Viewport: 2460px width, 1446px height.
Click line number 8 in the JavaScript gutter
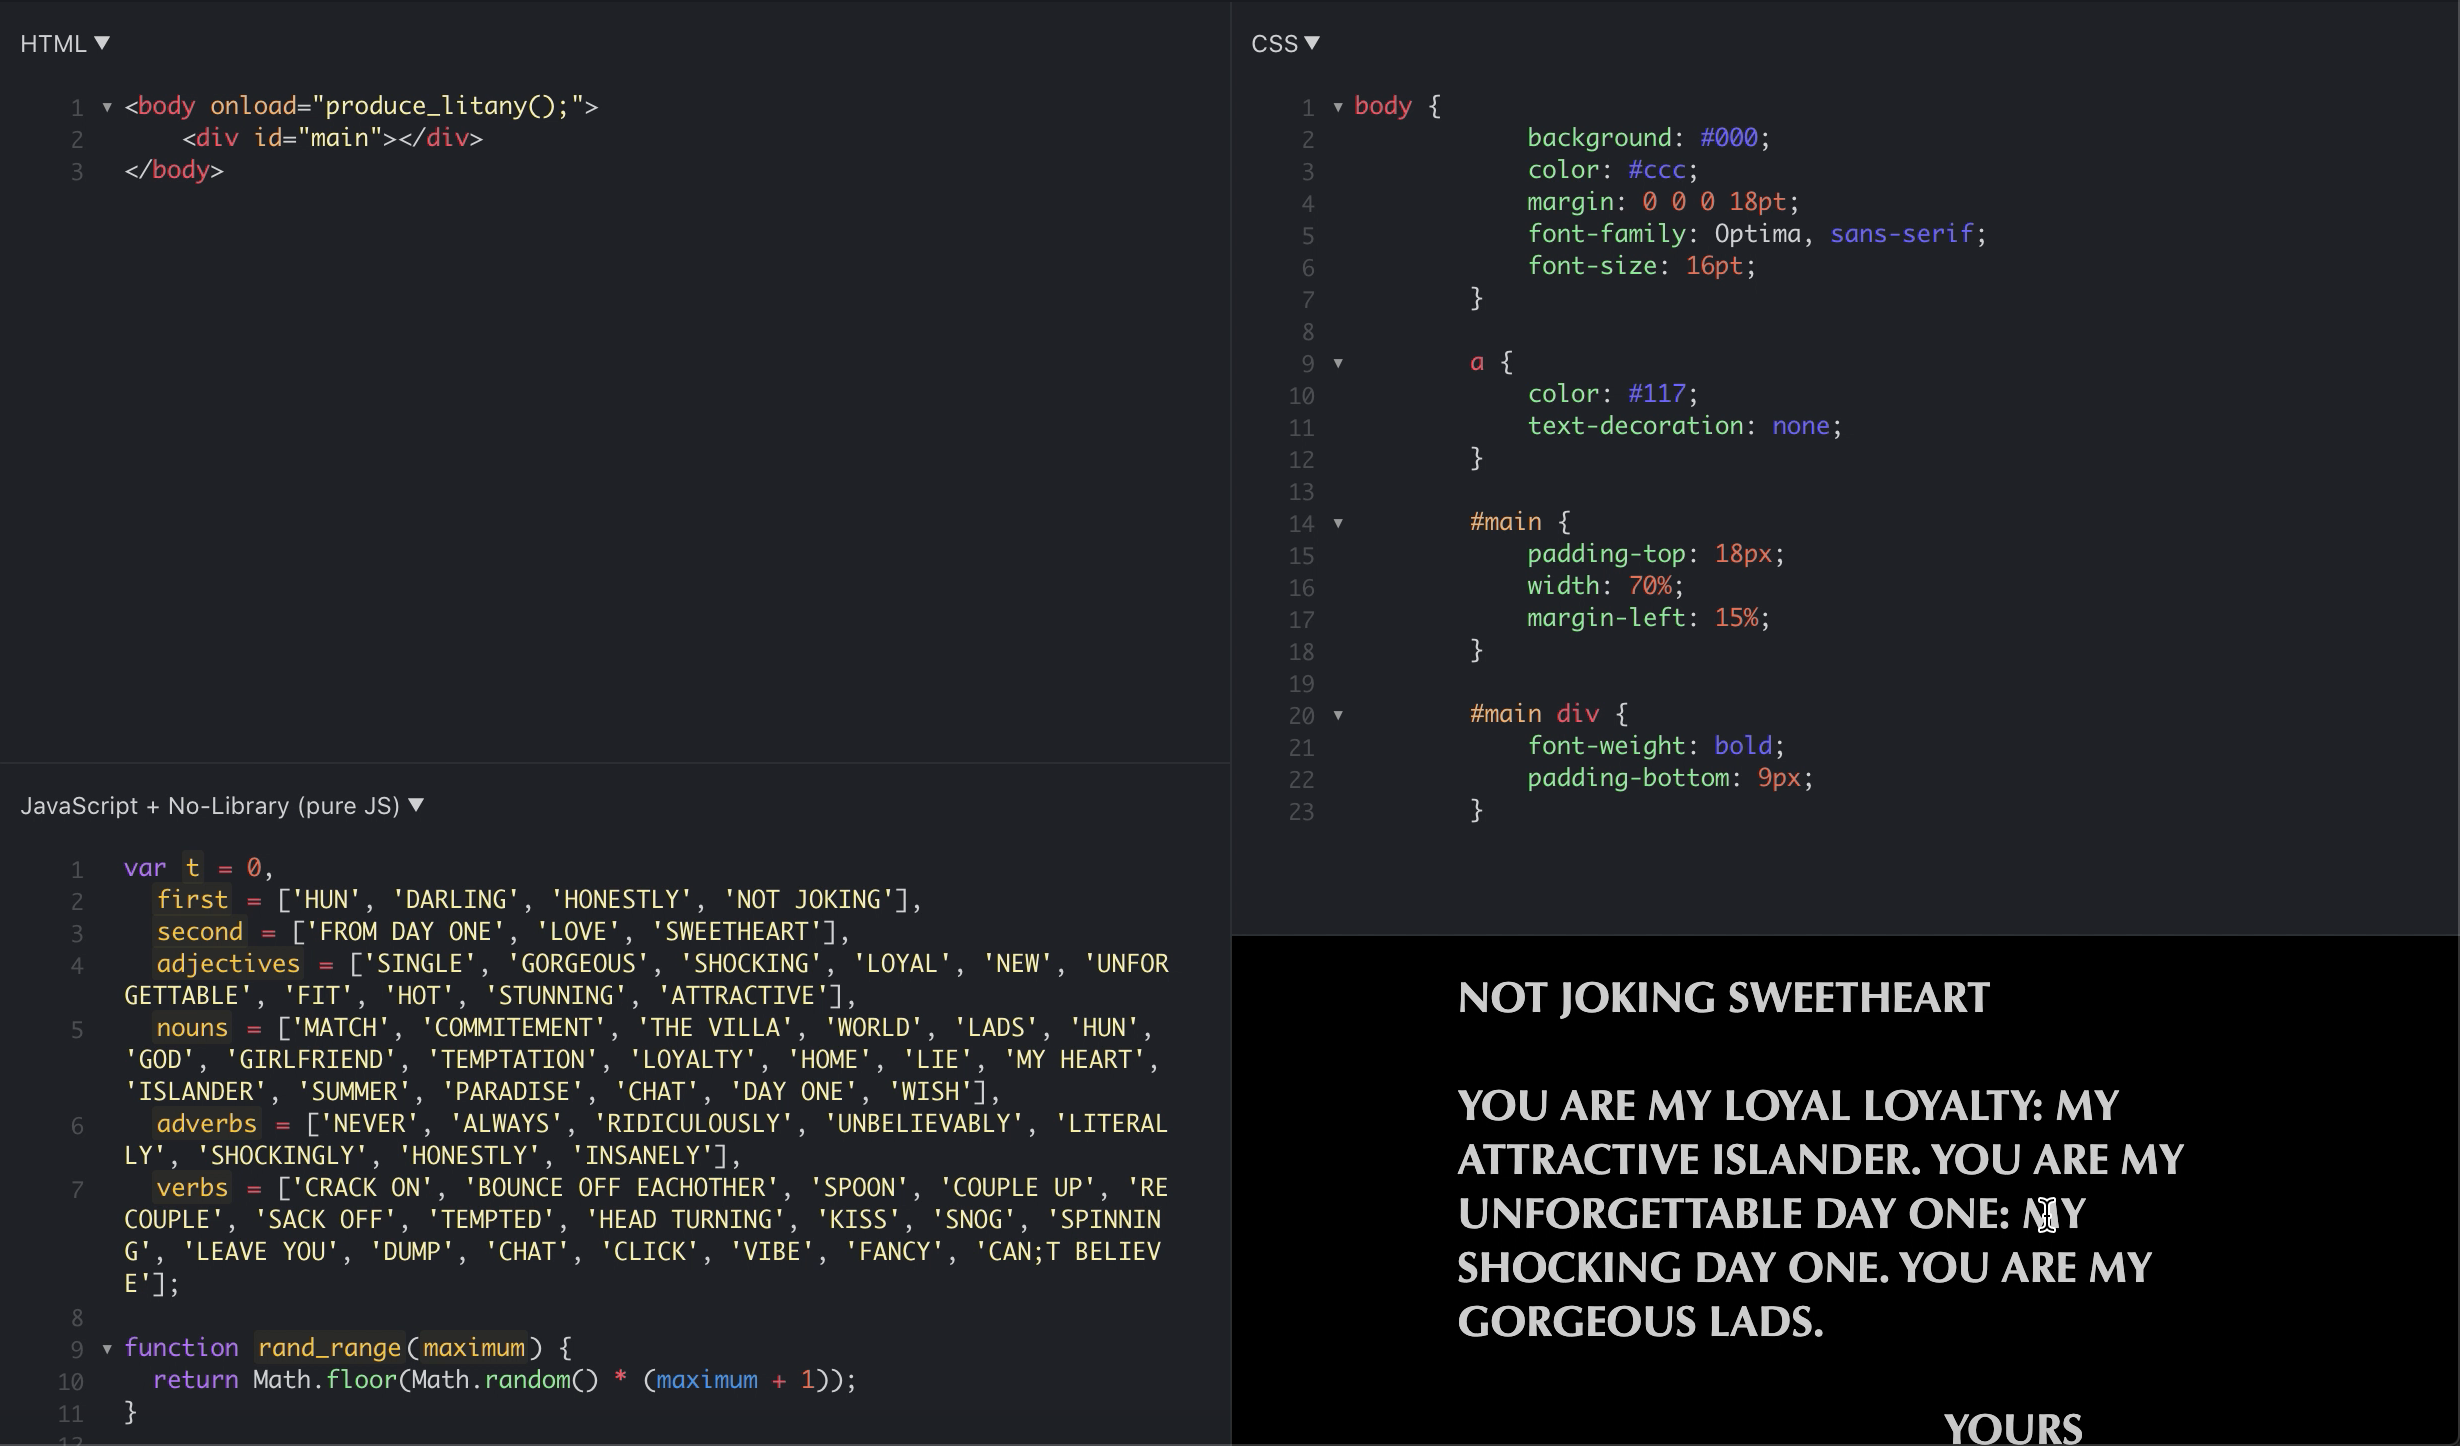[77, 1317]
